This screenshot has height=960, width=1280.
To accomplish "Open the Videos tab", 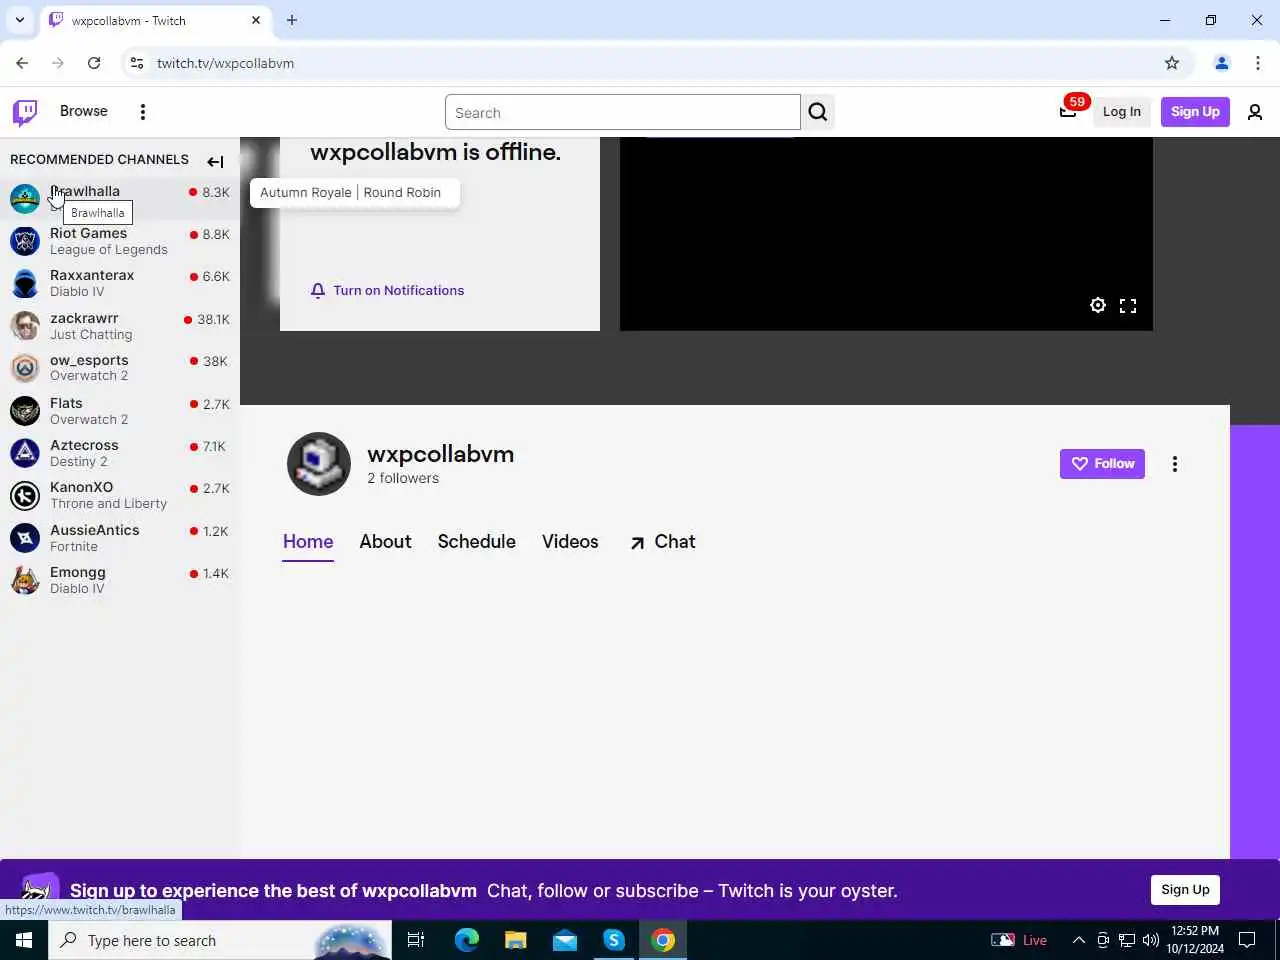I will coord(570,542).
